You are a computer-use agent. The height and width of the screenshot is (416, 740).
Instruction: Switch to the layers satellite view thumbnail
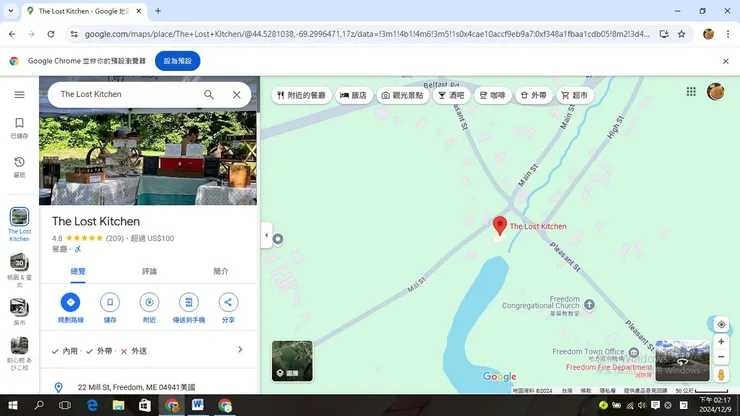point(292,361)
